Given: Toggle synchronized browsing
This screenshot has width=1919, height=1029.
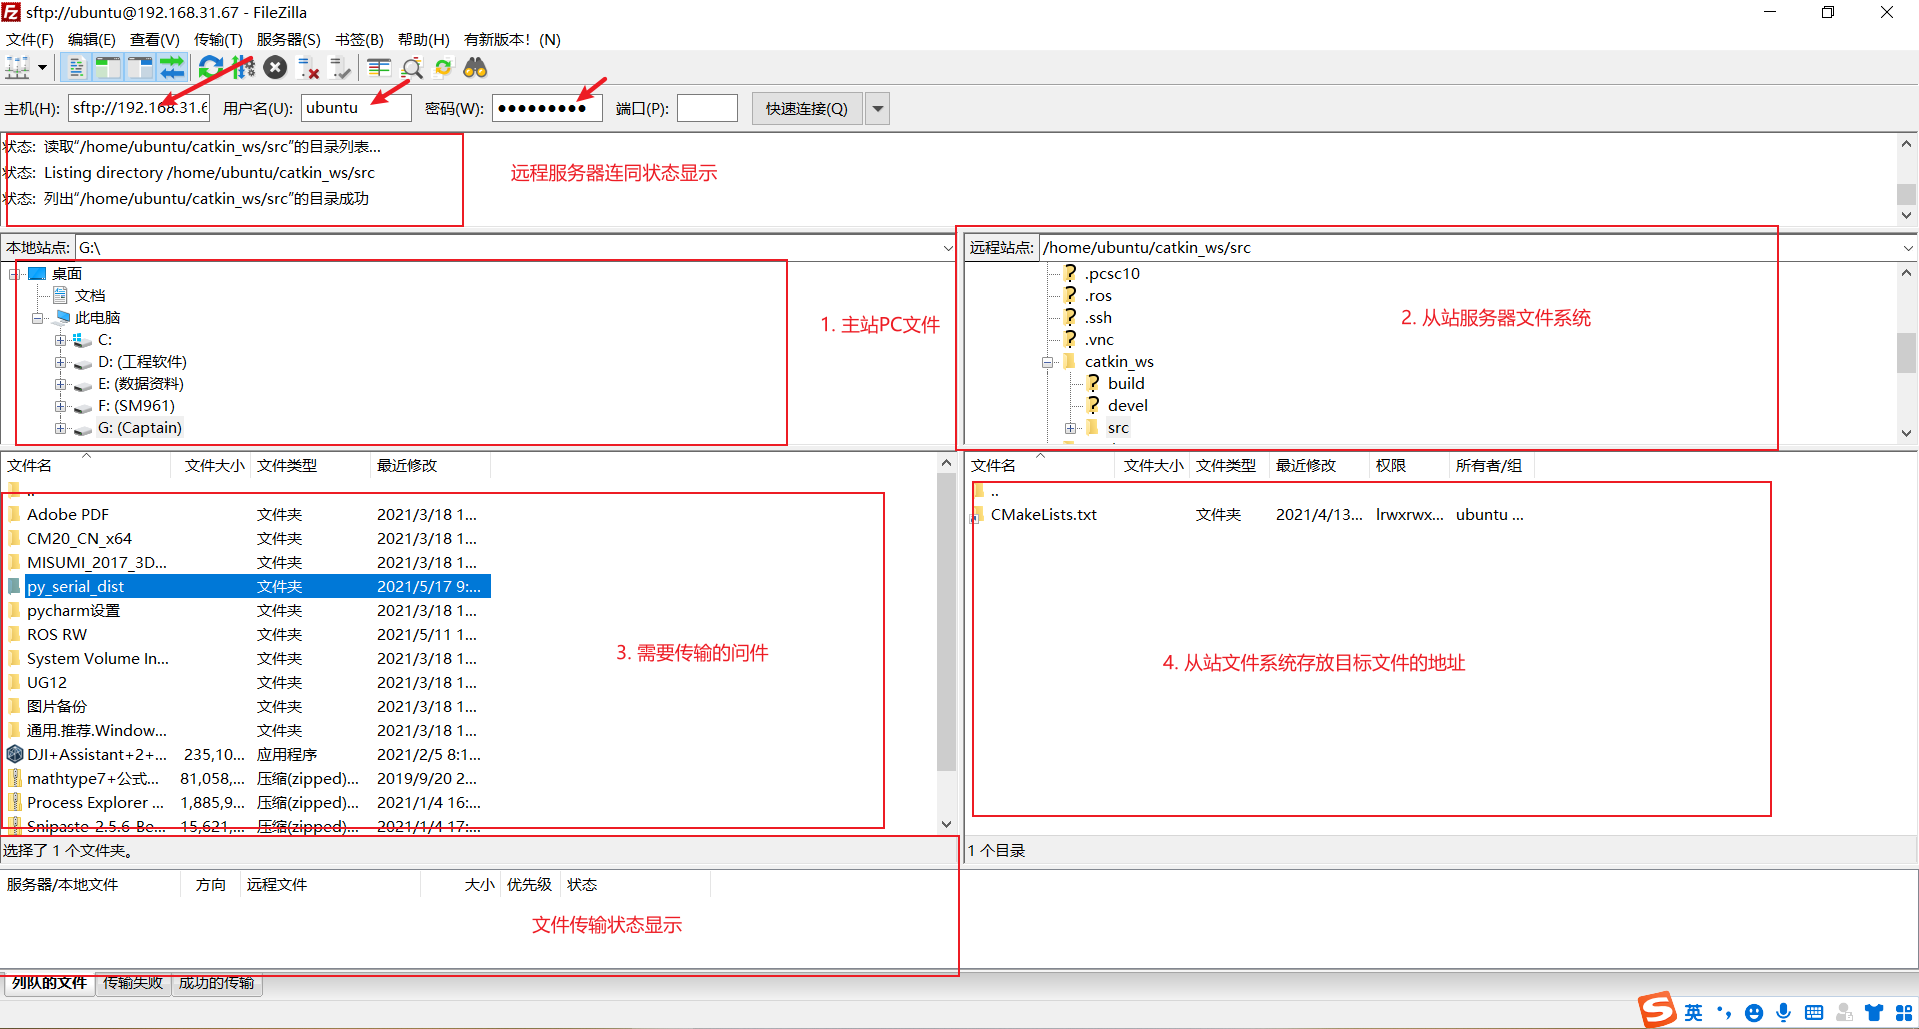Looking at the screenshot, I should tap(443, 68).
